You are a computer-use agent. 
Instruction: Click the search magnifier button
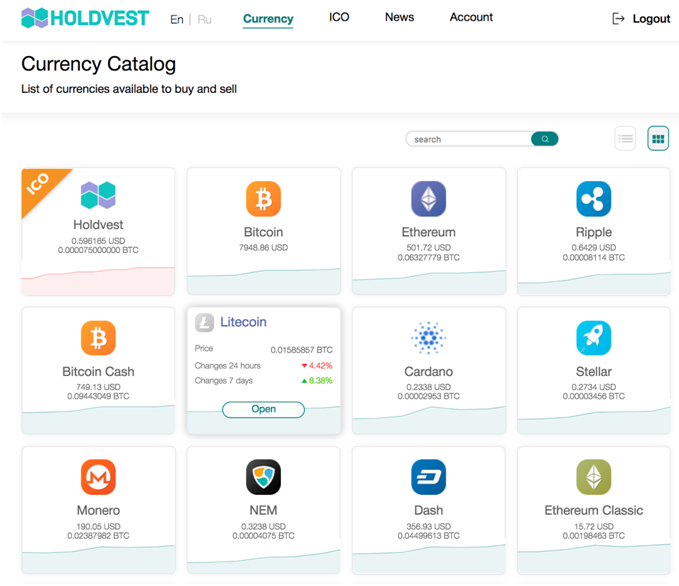point(545,139)
